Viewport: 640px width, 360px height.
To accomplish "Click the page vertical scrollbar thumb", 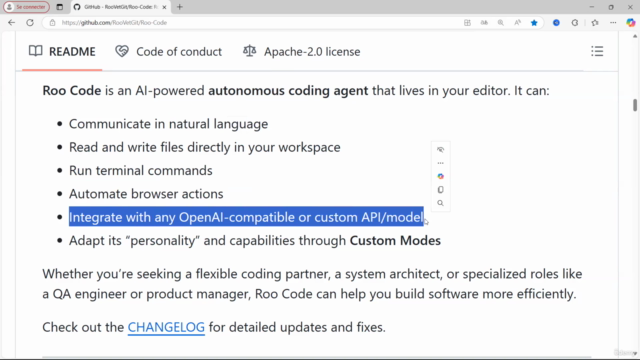I will coord(635,104).
